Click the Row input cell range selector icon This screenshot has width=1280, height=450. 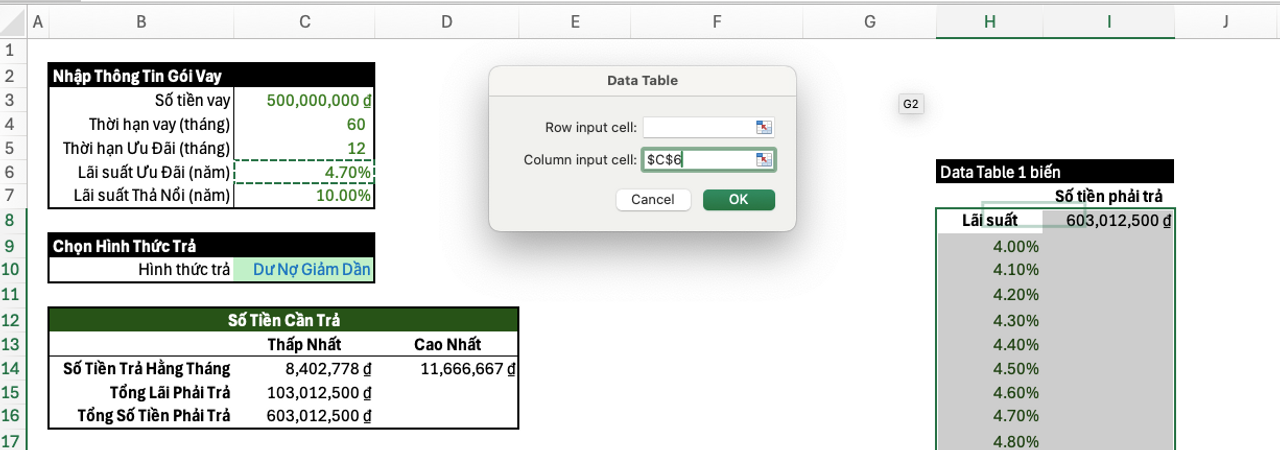(765, 127)
